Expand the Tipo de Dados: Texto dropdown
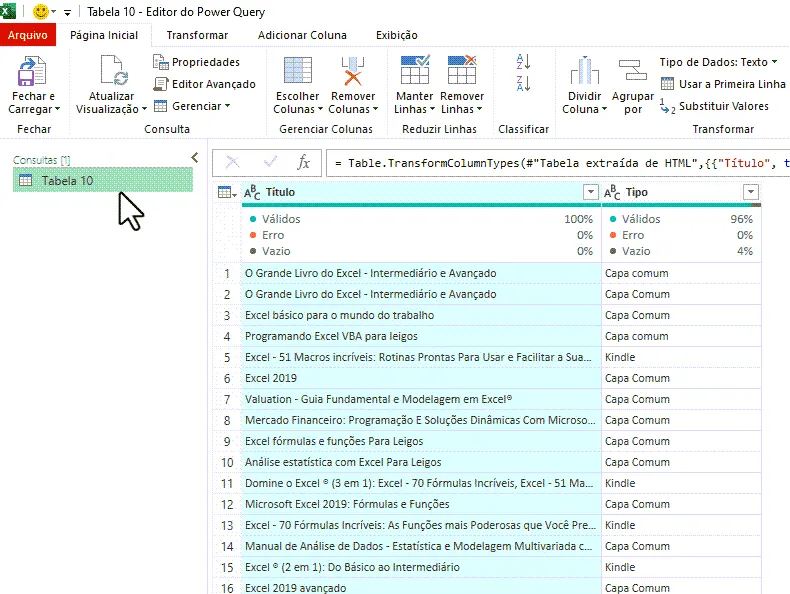790x594 pixels. [x=774, y=62]
